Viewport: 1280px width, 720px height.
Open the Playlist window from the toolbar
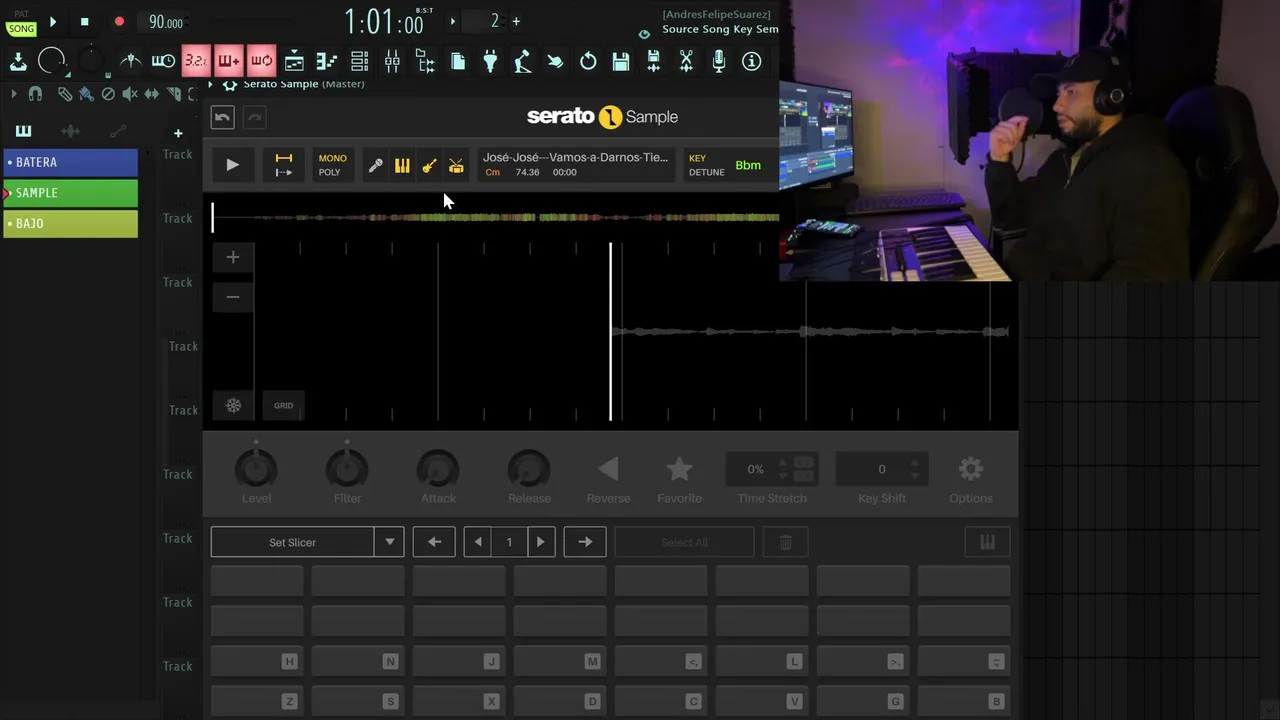294,61
